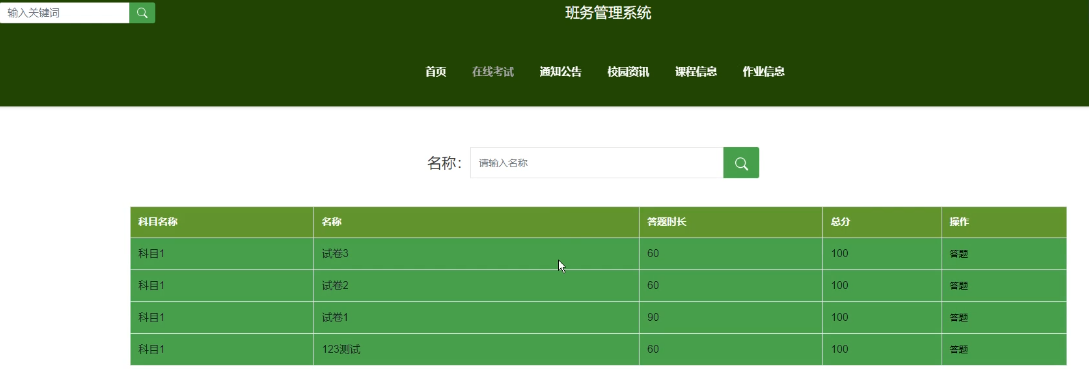1089x381 pixels.
Task: Click 科目1 cell in the 试卷3 row
Action: click(x=222, y=254)
